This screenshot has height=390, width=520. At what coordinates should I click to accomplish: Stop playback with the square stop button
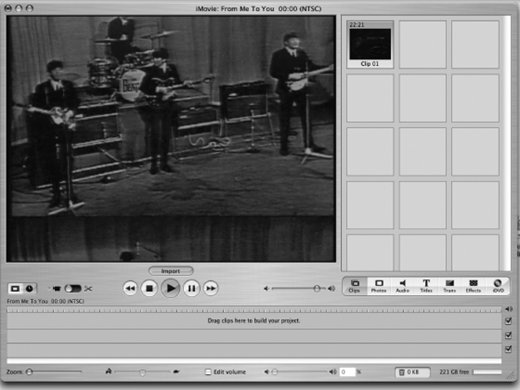tap(149, 288)
